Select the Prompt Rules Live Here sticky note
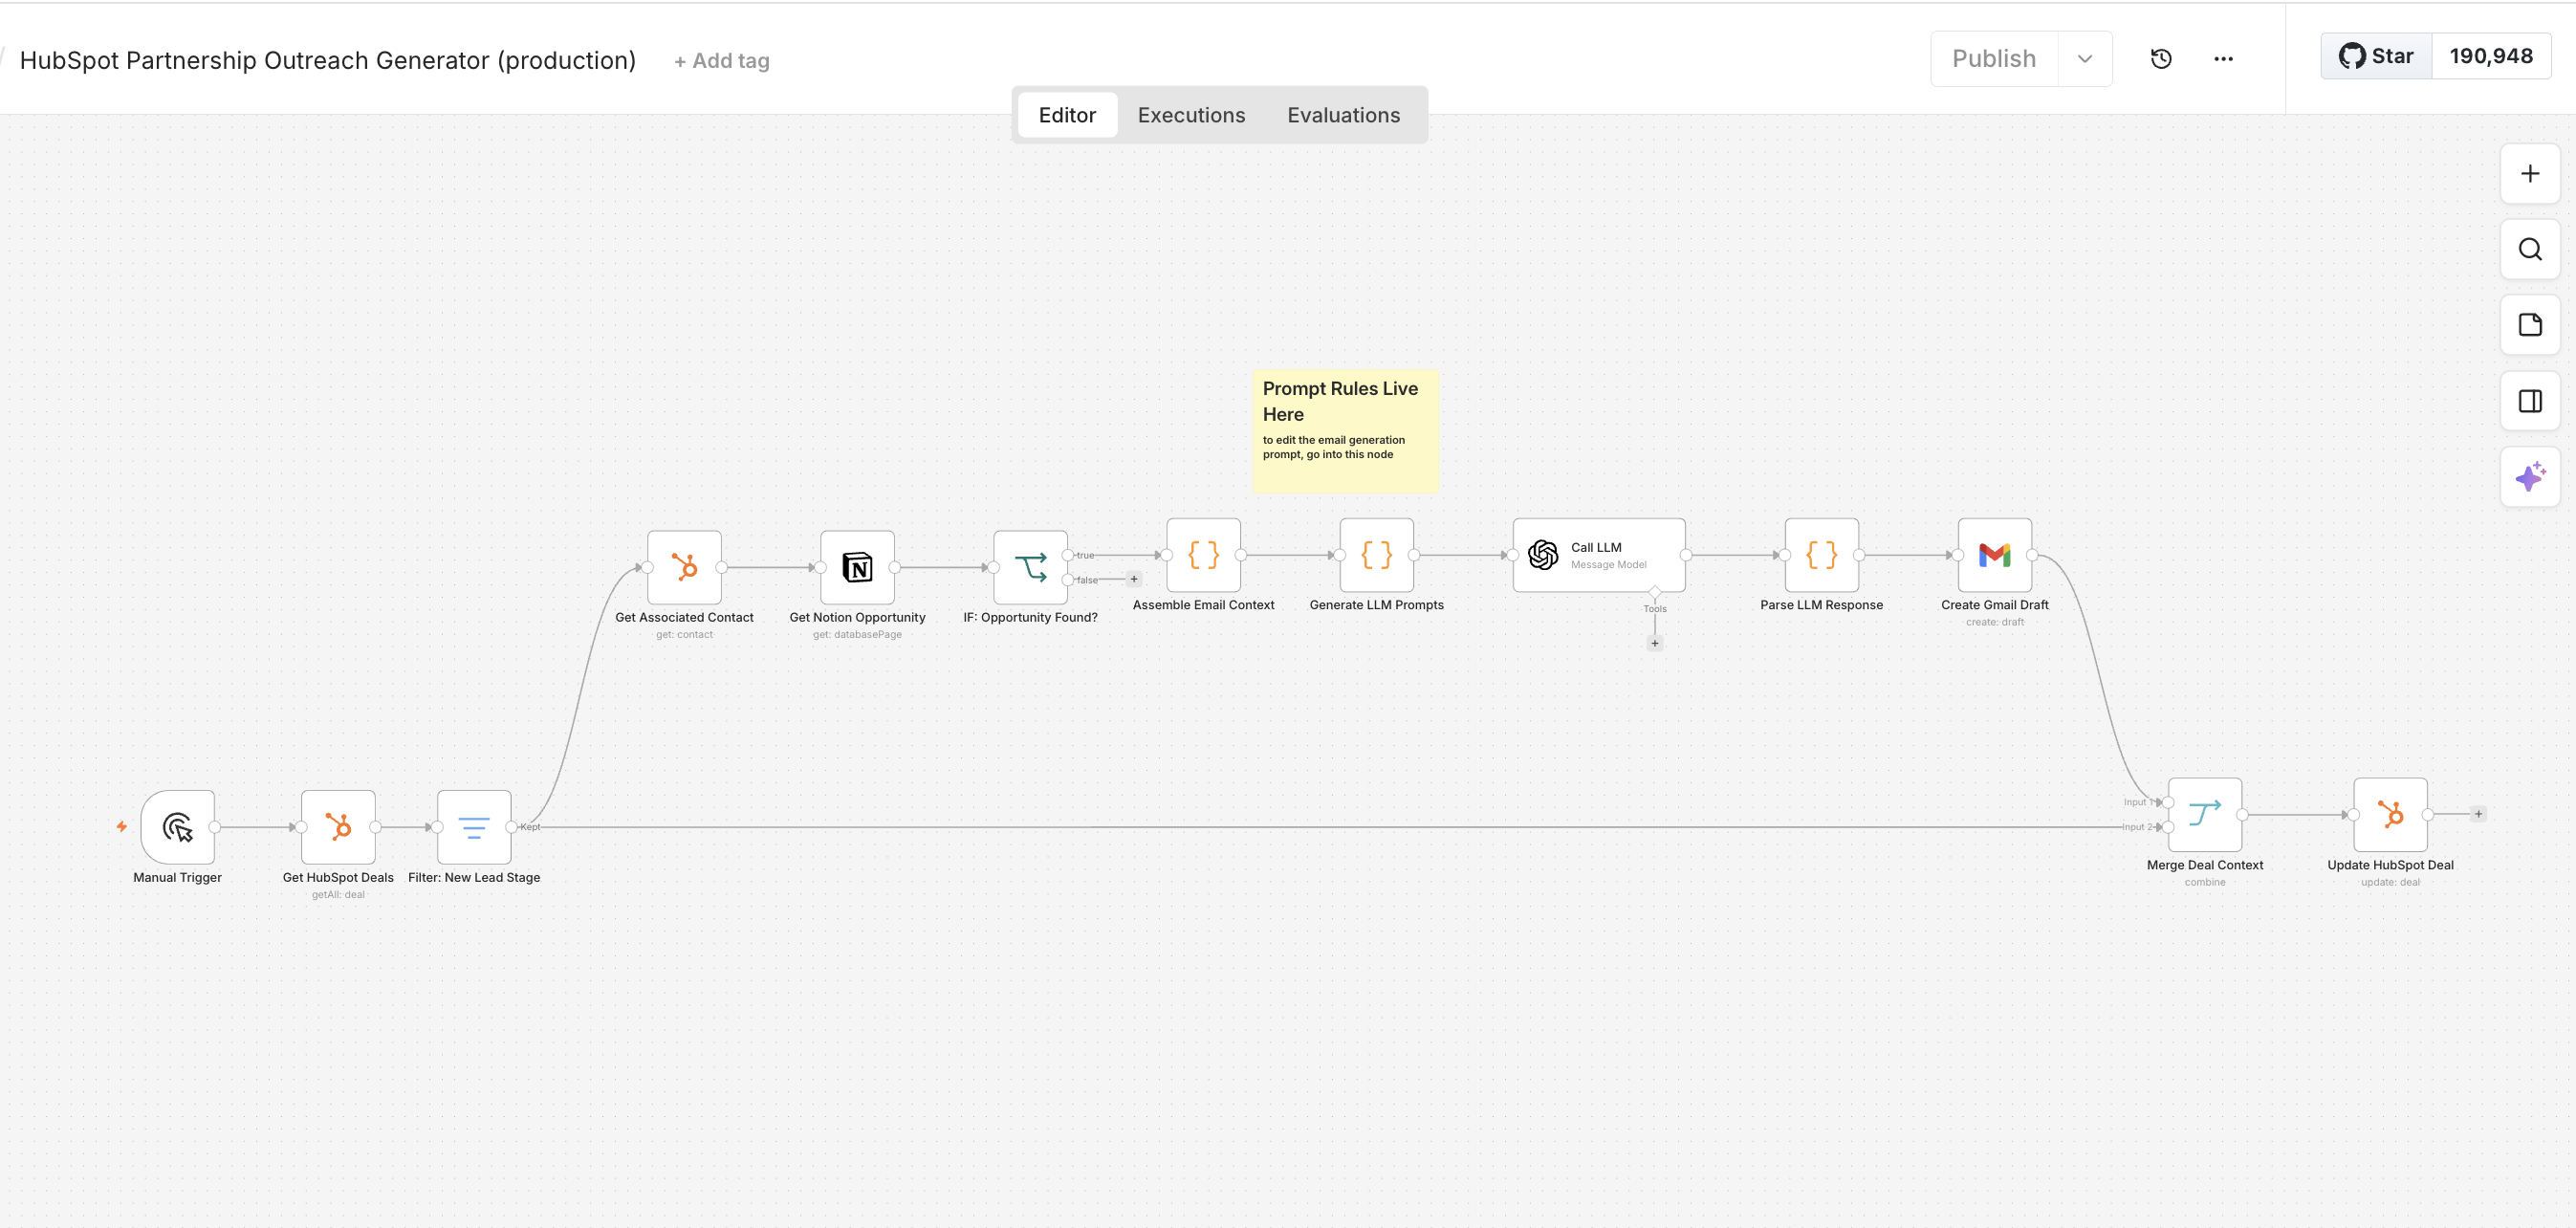 click(1345, 432)
